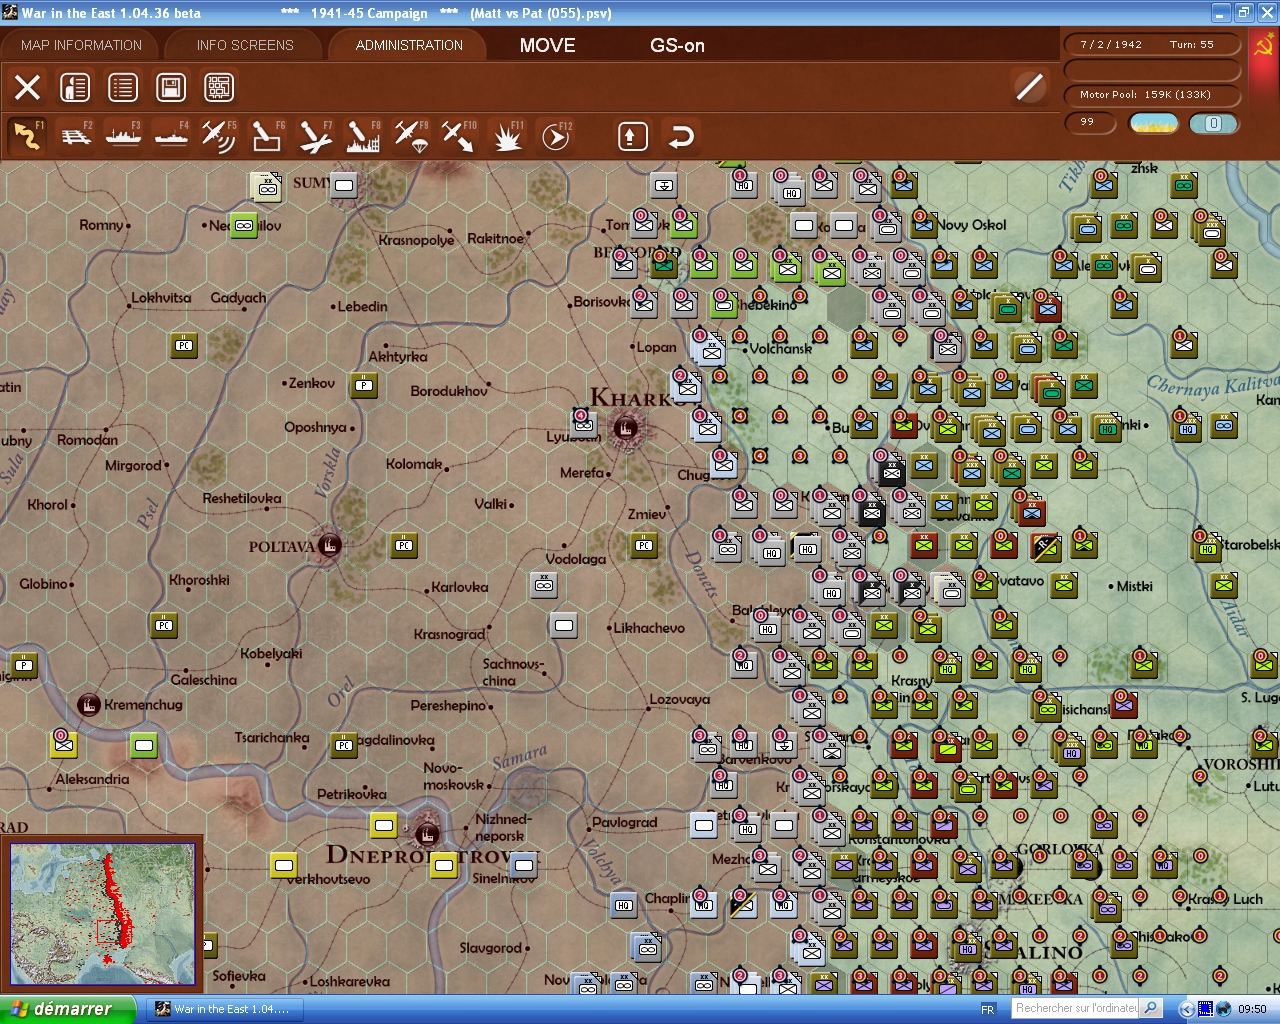This screenshot has width=1280, height=1024.
Task: Click the weather wheat field indicator
Action: click(x=1153, y=123)
